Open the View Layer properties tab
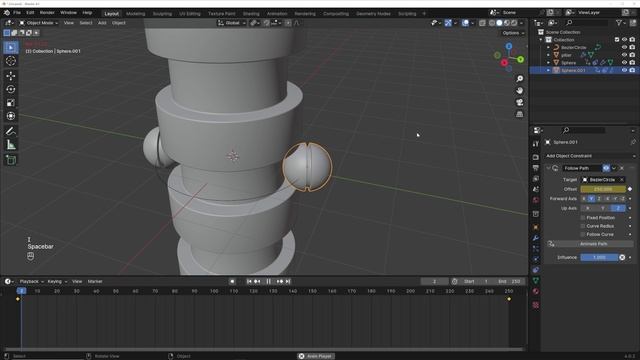 536,179
